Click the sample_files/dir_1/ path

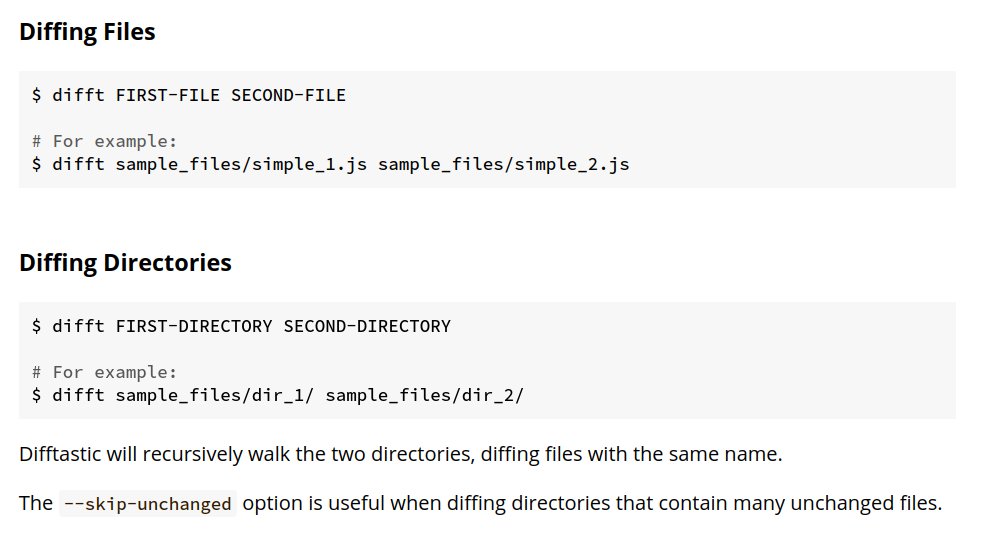215,394
